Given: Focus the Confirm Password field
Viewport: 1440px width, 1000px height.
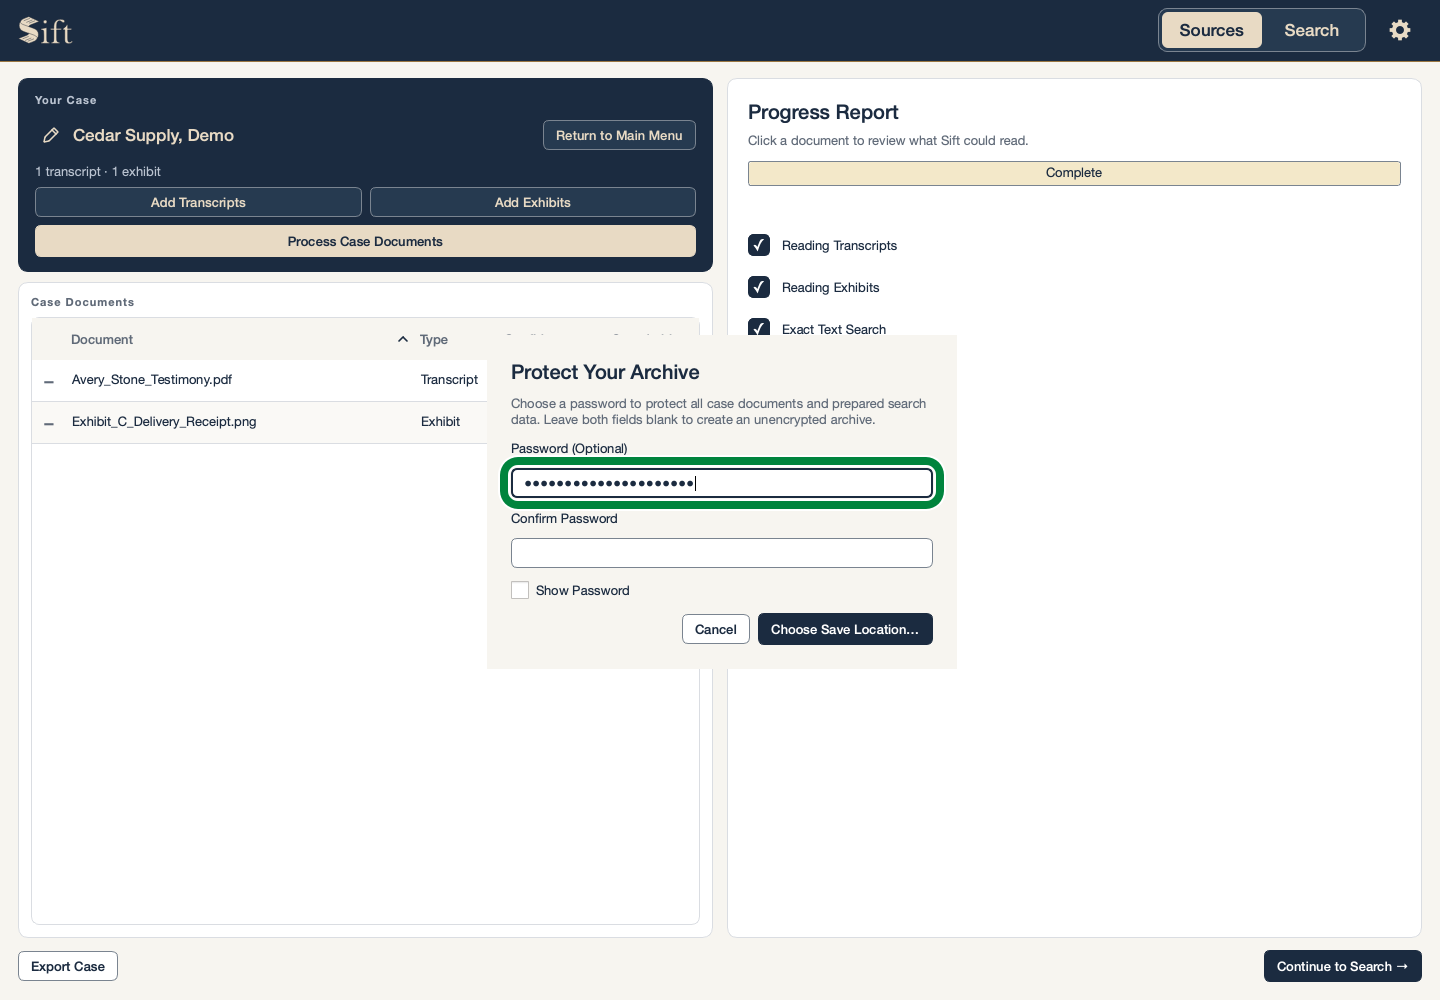Looking at the screenshot, I should pyautogui.click(x=722, y=553).
